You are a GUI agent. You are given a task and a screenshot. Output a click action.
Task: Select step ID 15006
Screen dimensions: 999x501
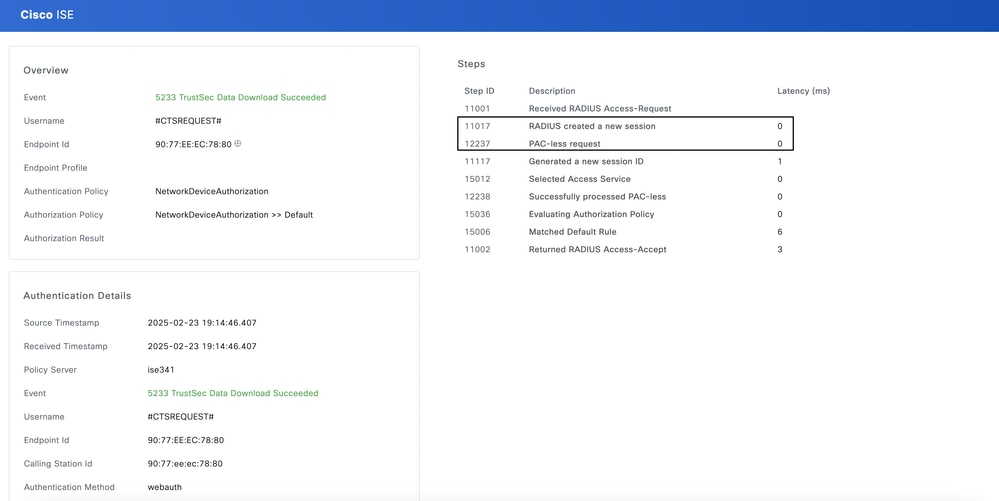[x=477, y=232]
